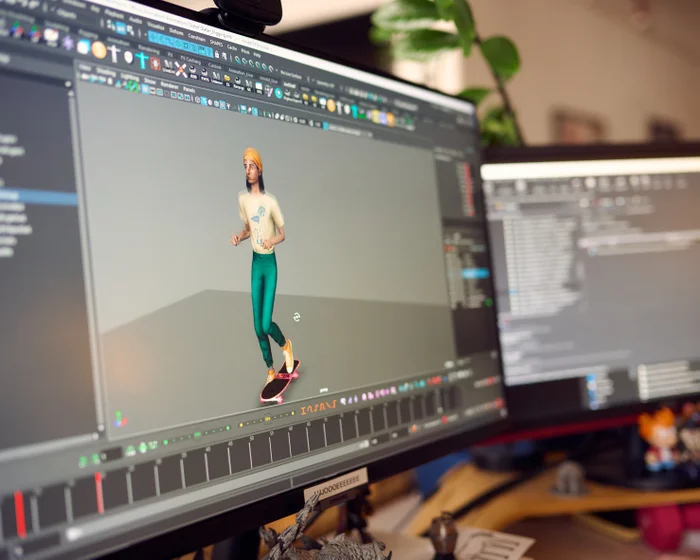Click the yellow folder shelf icon
This screenshot has height=560, width=700.
pos(227,79)
